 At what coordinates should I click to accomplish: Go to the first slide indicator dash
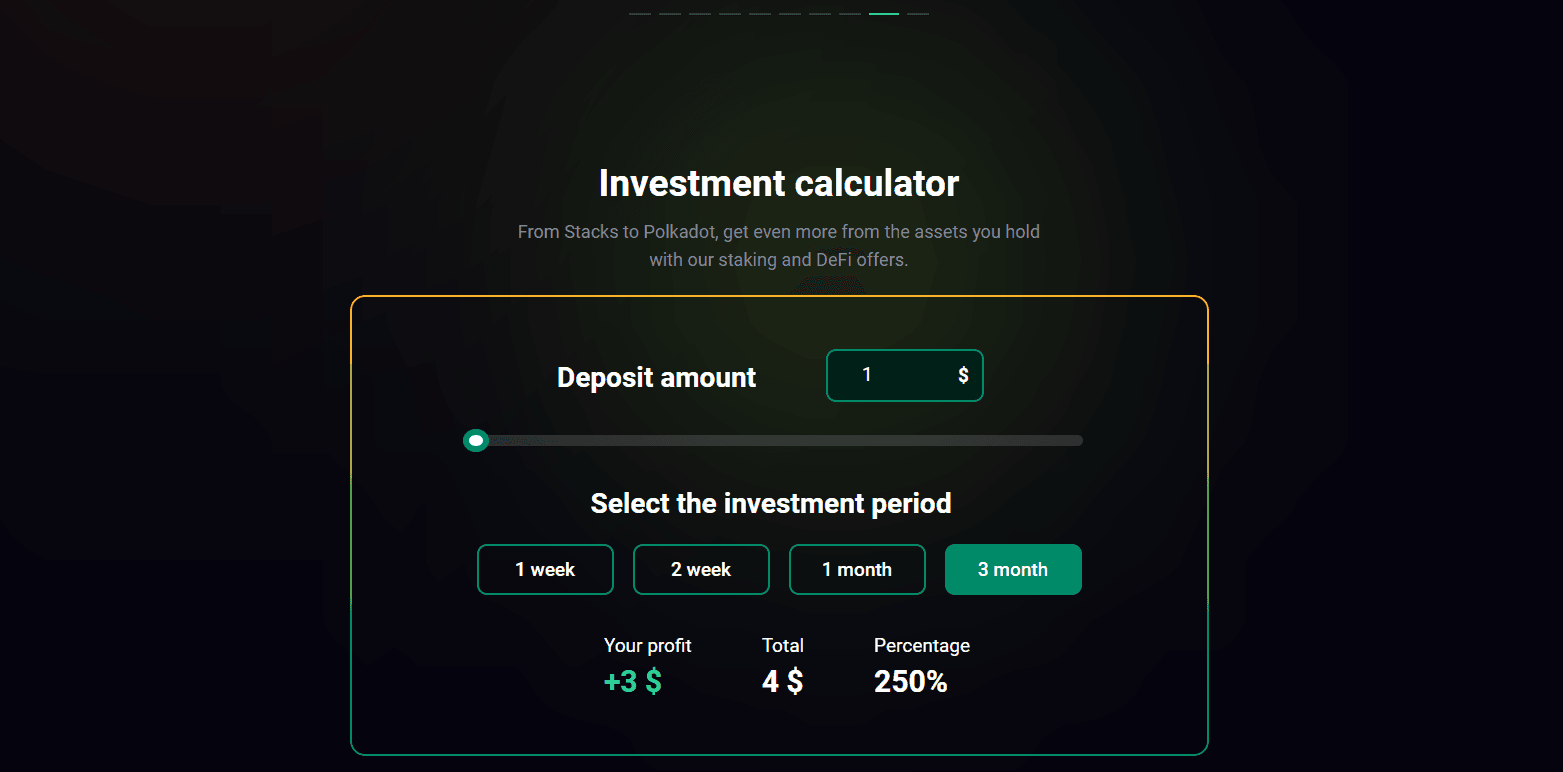pos(640,14)
